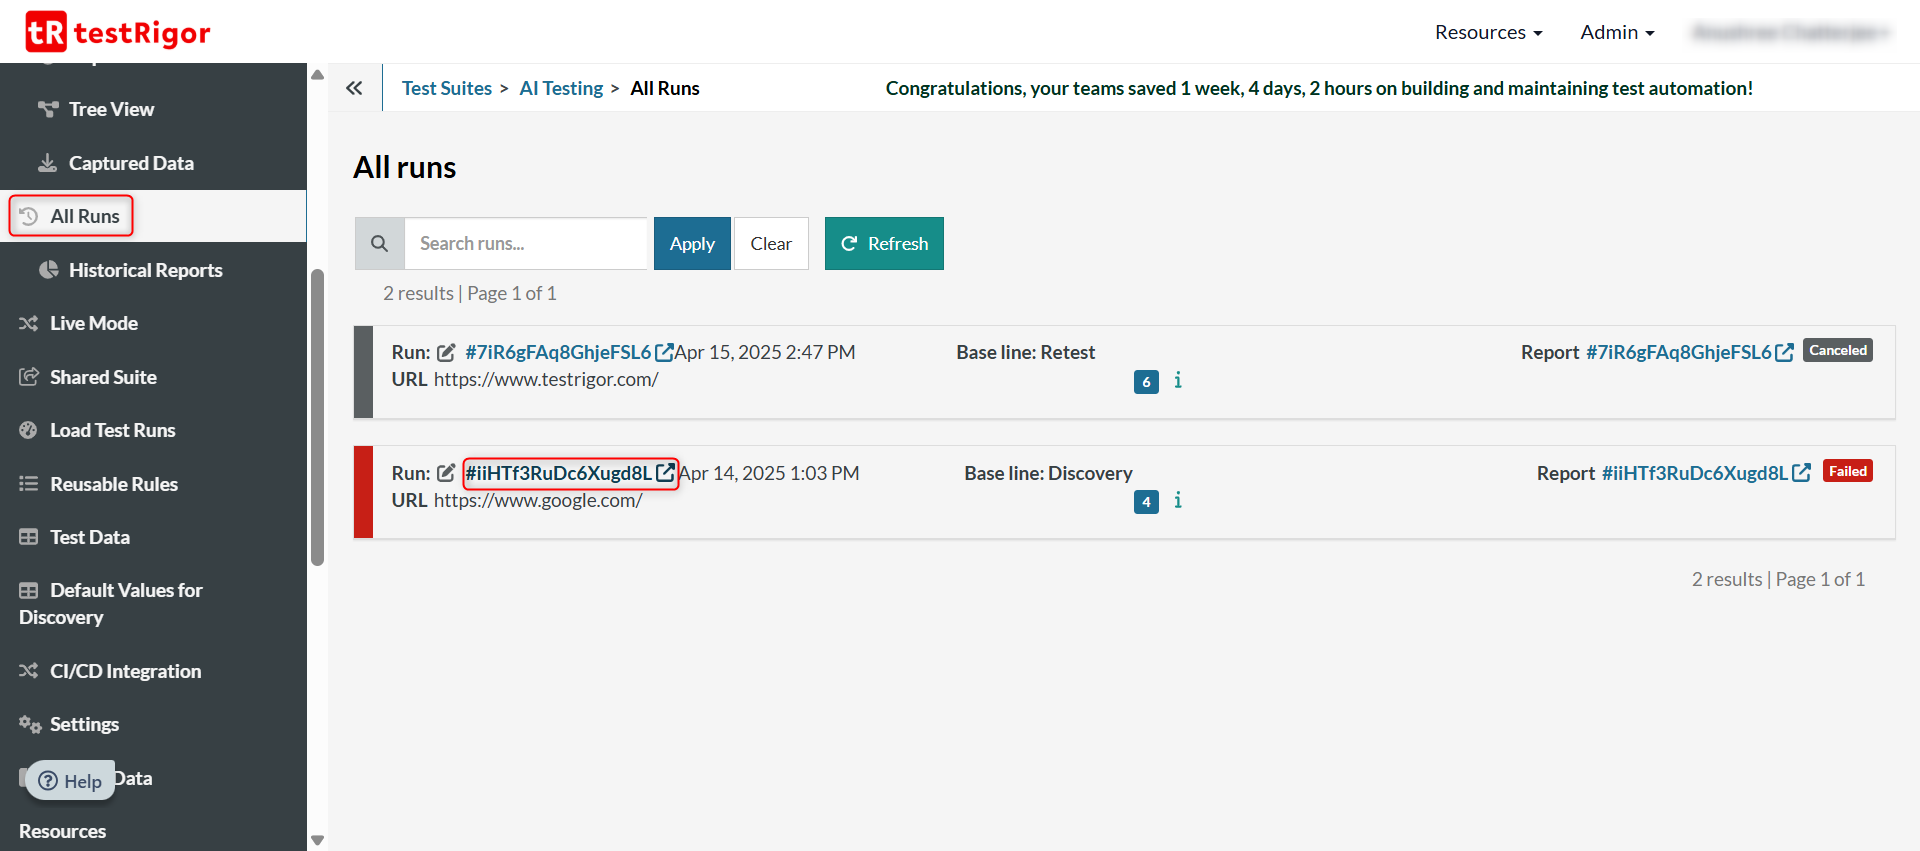The image size is (1920, 851).
Task: Click the edit pencil icon for run #iiHTf3RuDc6Xugd8L
Action: point(446,473)
